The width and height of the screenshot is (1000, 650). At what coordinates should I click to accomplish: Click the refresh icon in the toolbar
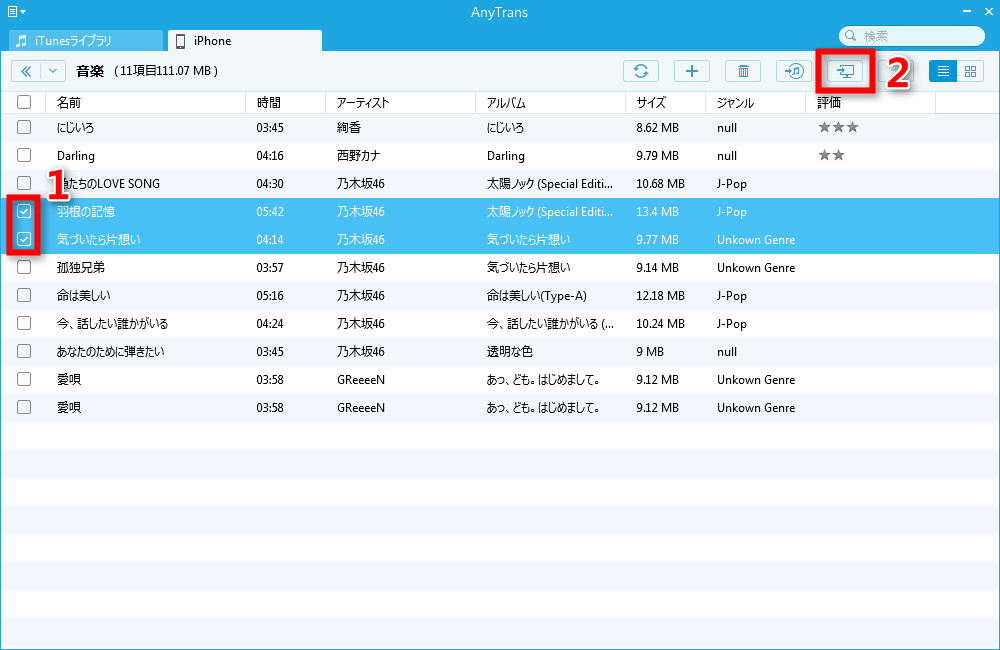click(641, 71)
